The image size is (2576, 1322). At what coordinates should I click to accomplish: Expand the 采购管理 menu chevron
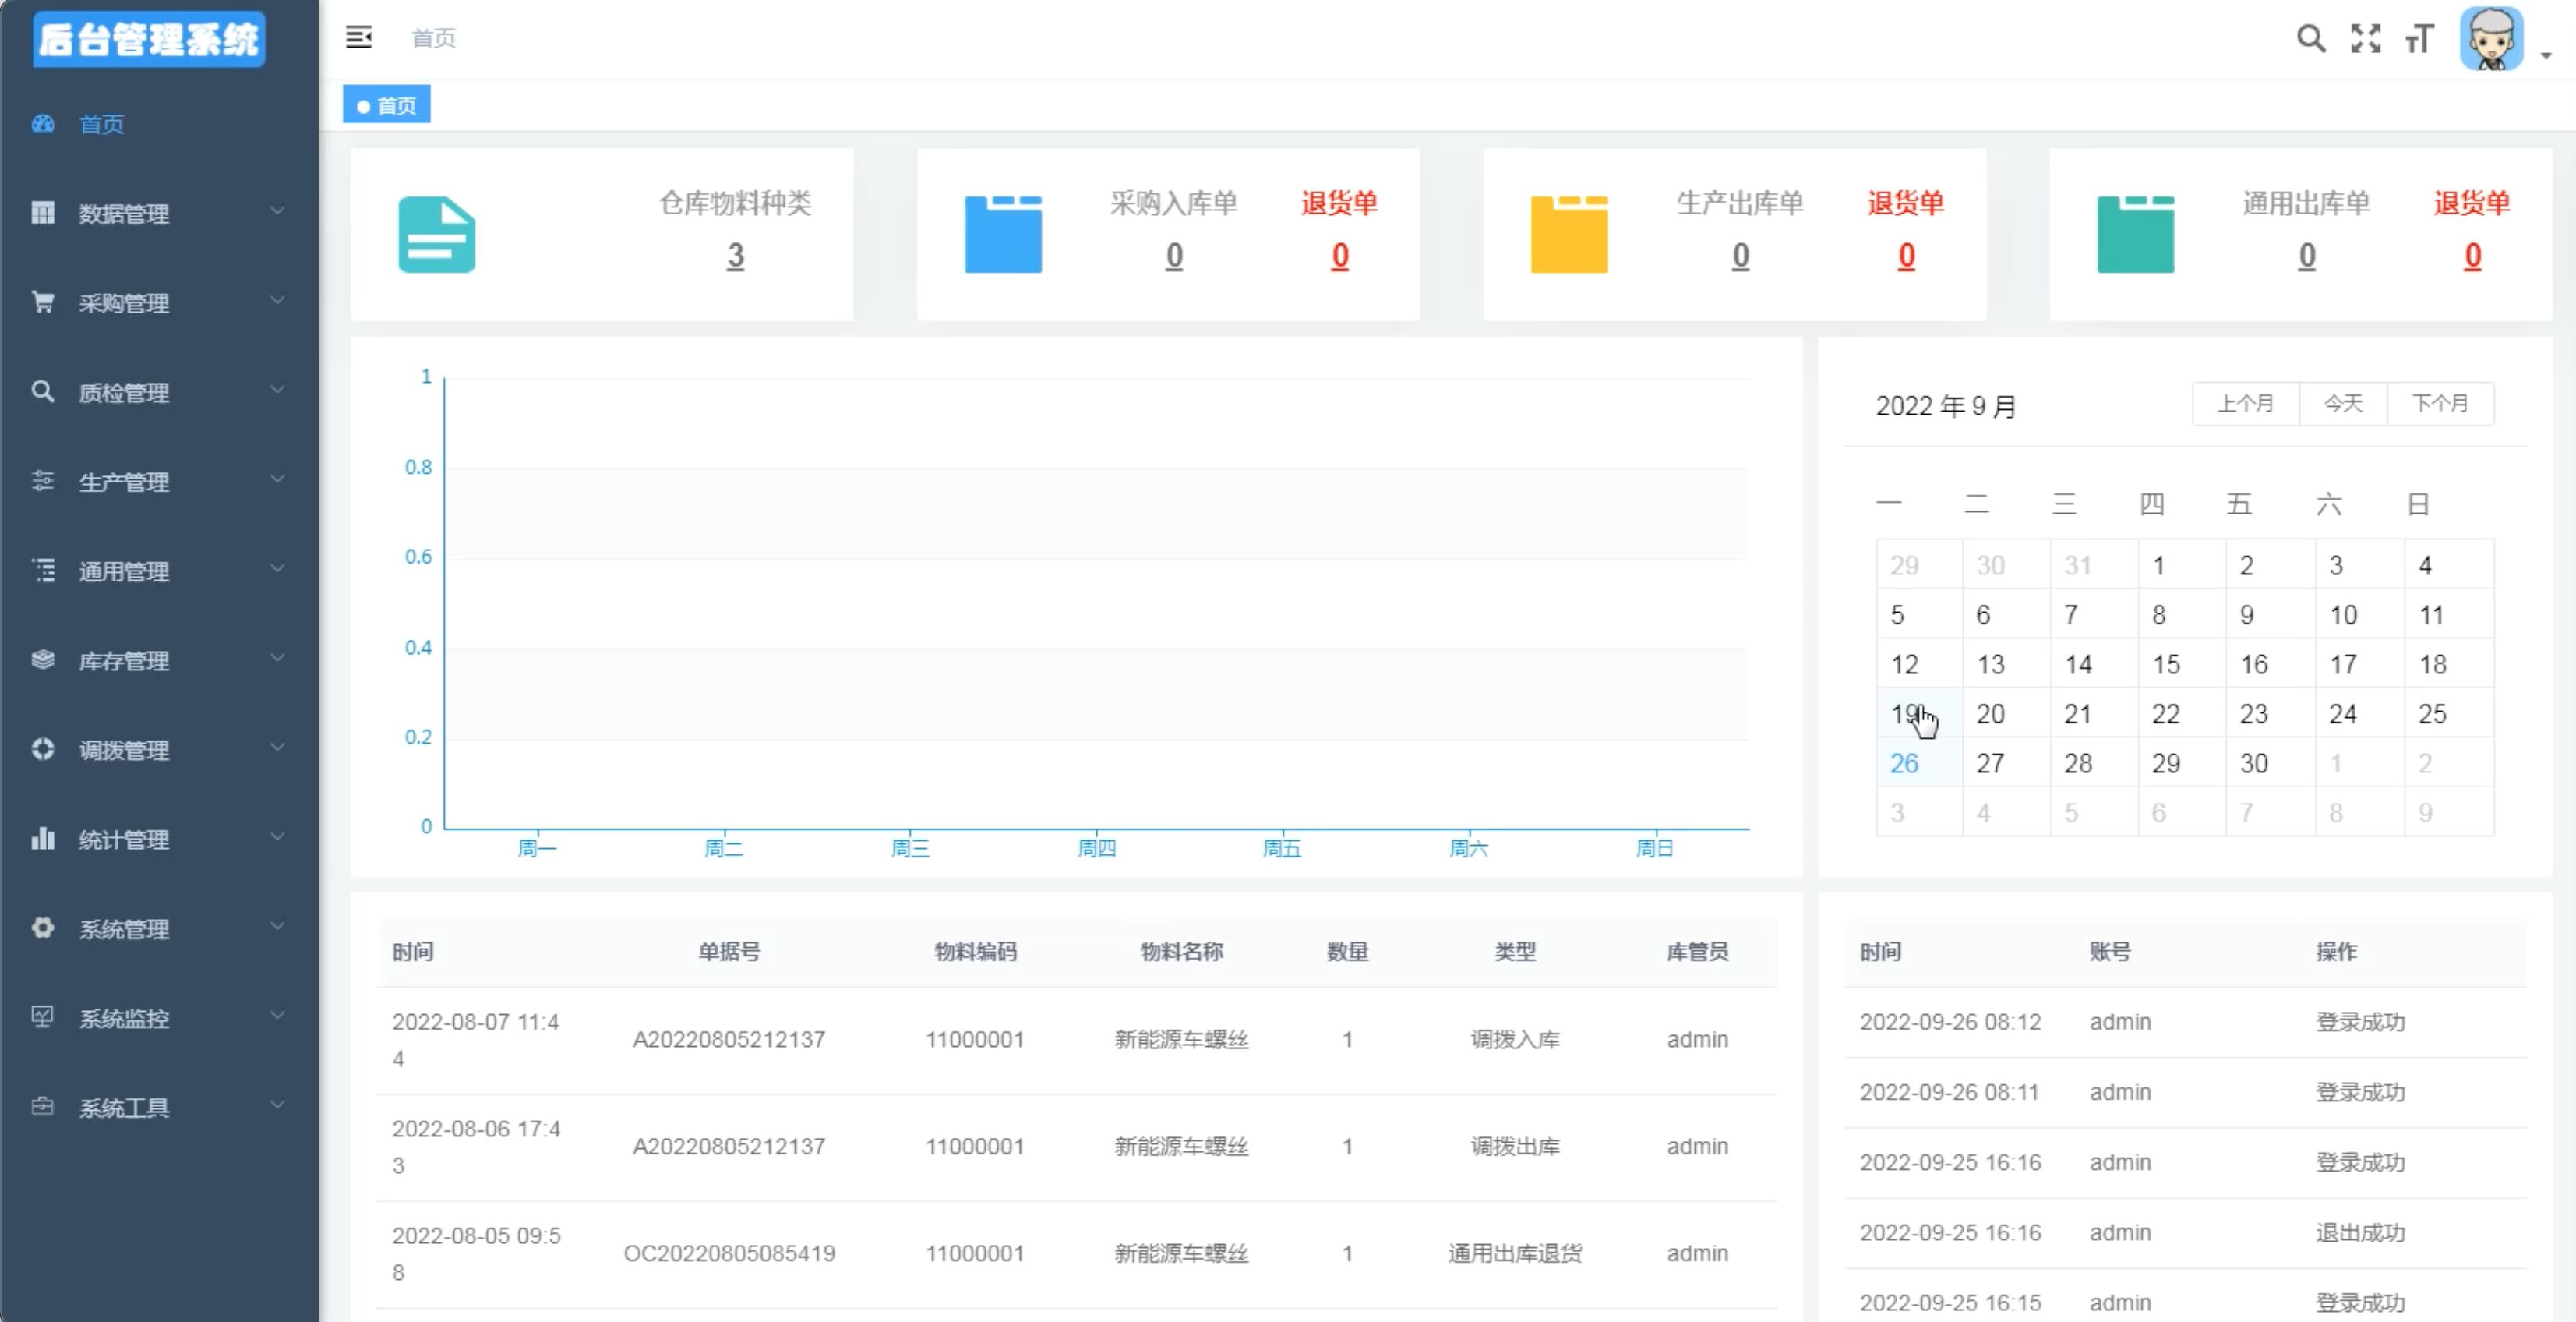pyautogui.click(x=277, y=300)
